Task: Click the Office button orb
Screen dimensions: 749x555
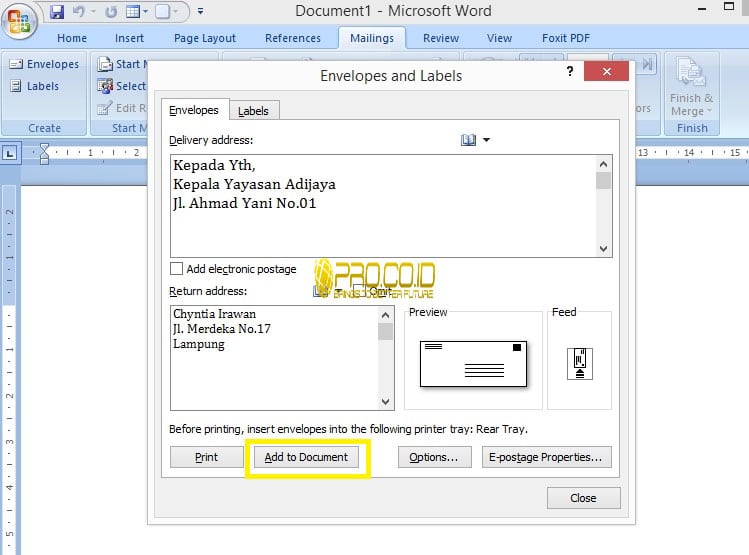Action: tap(19, 21)
